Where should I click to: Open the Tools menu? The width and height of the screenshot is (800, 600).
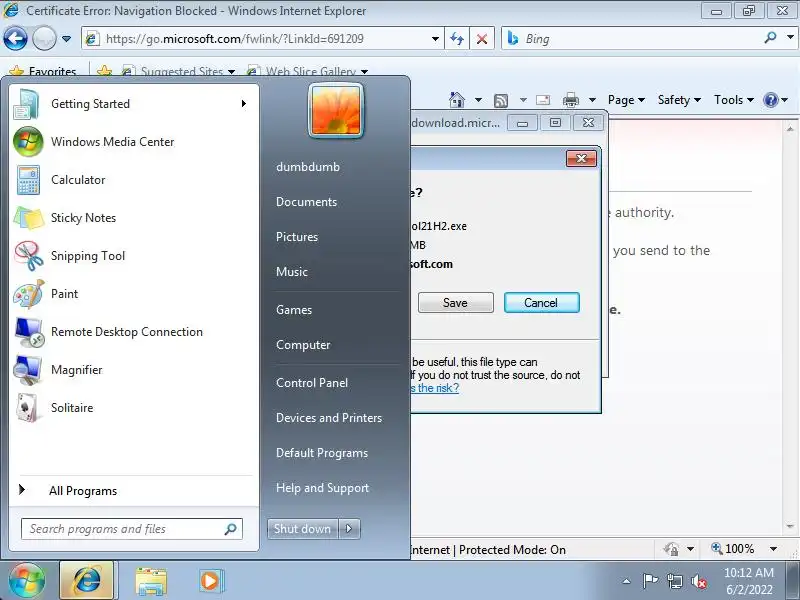pos(734,100)
